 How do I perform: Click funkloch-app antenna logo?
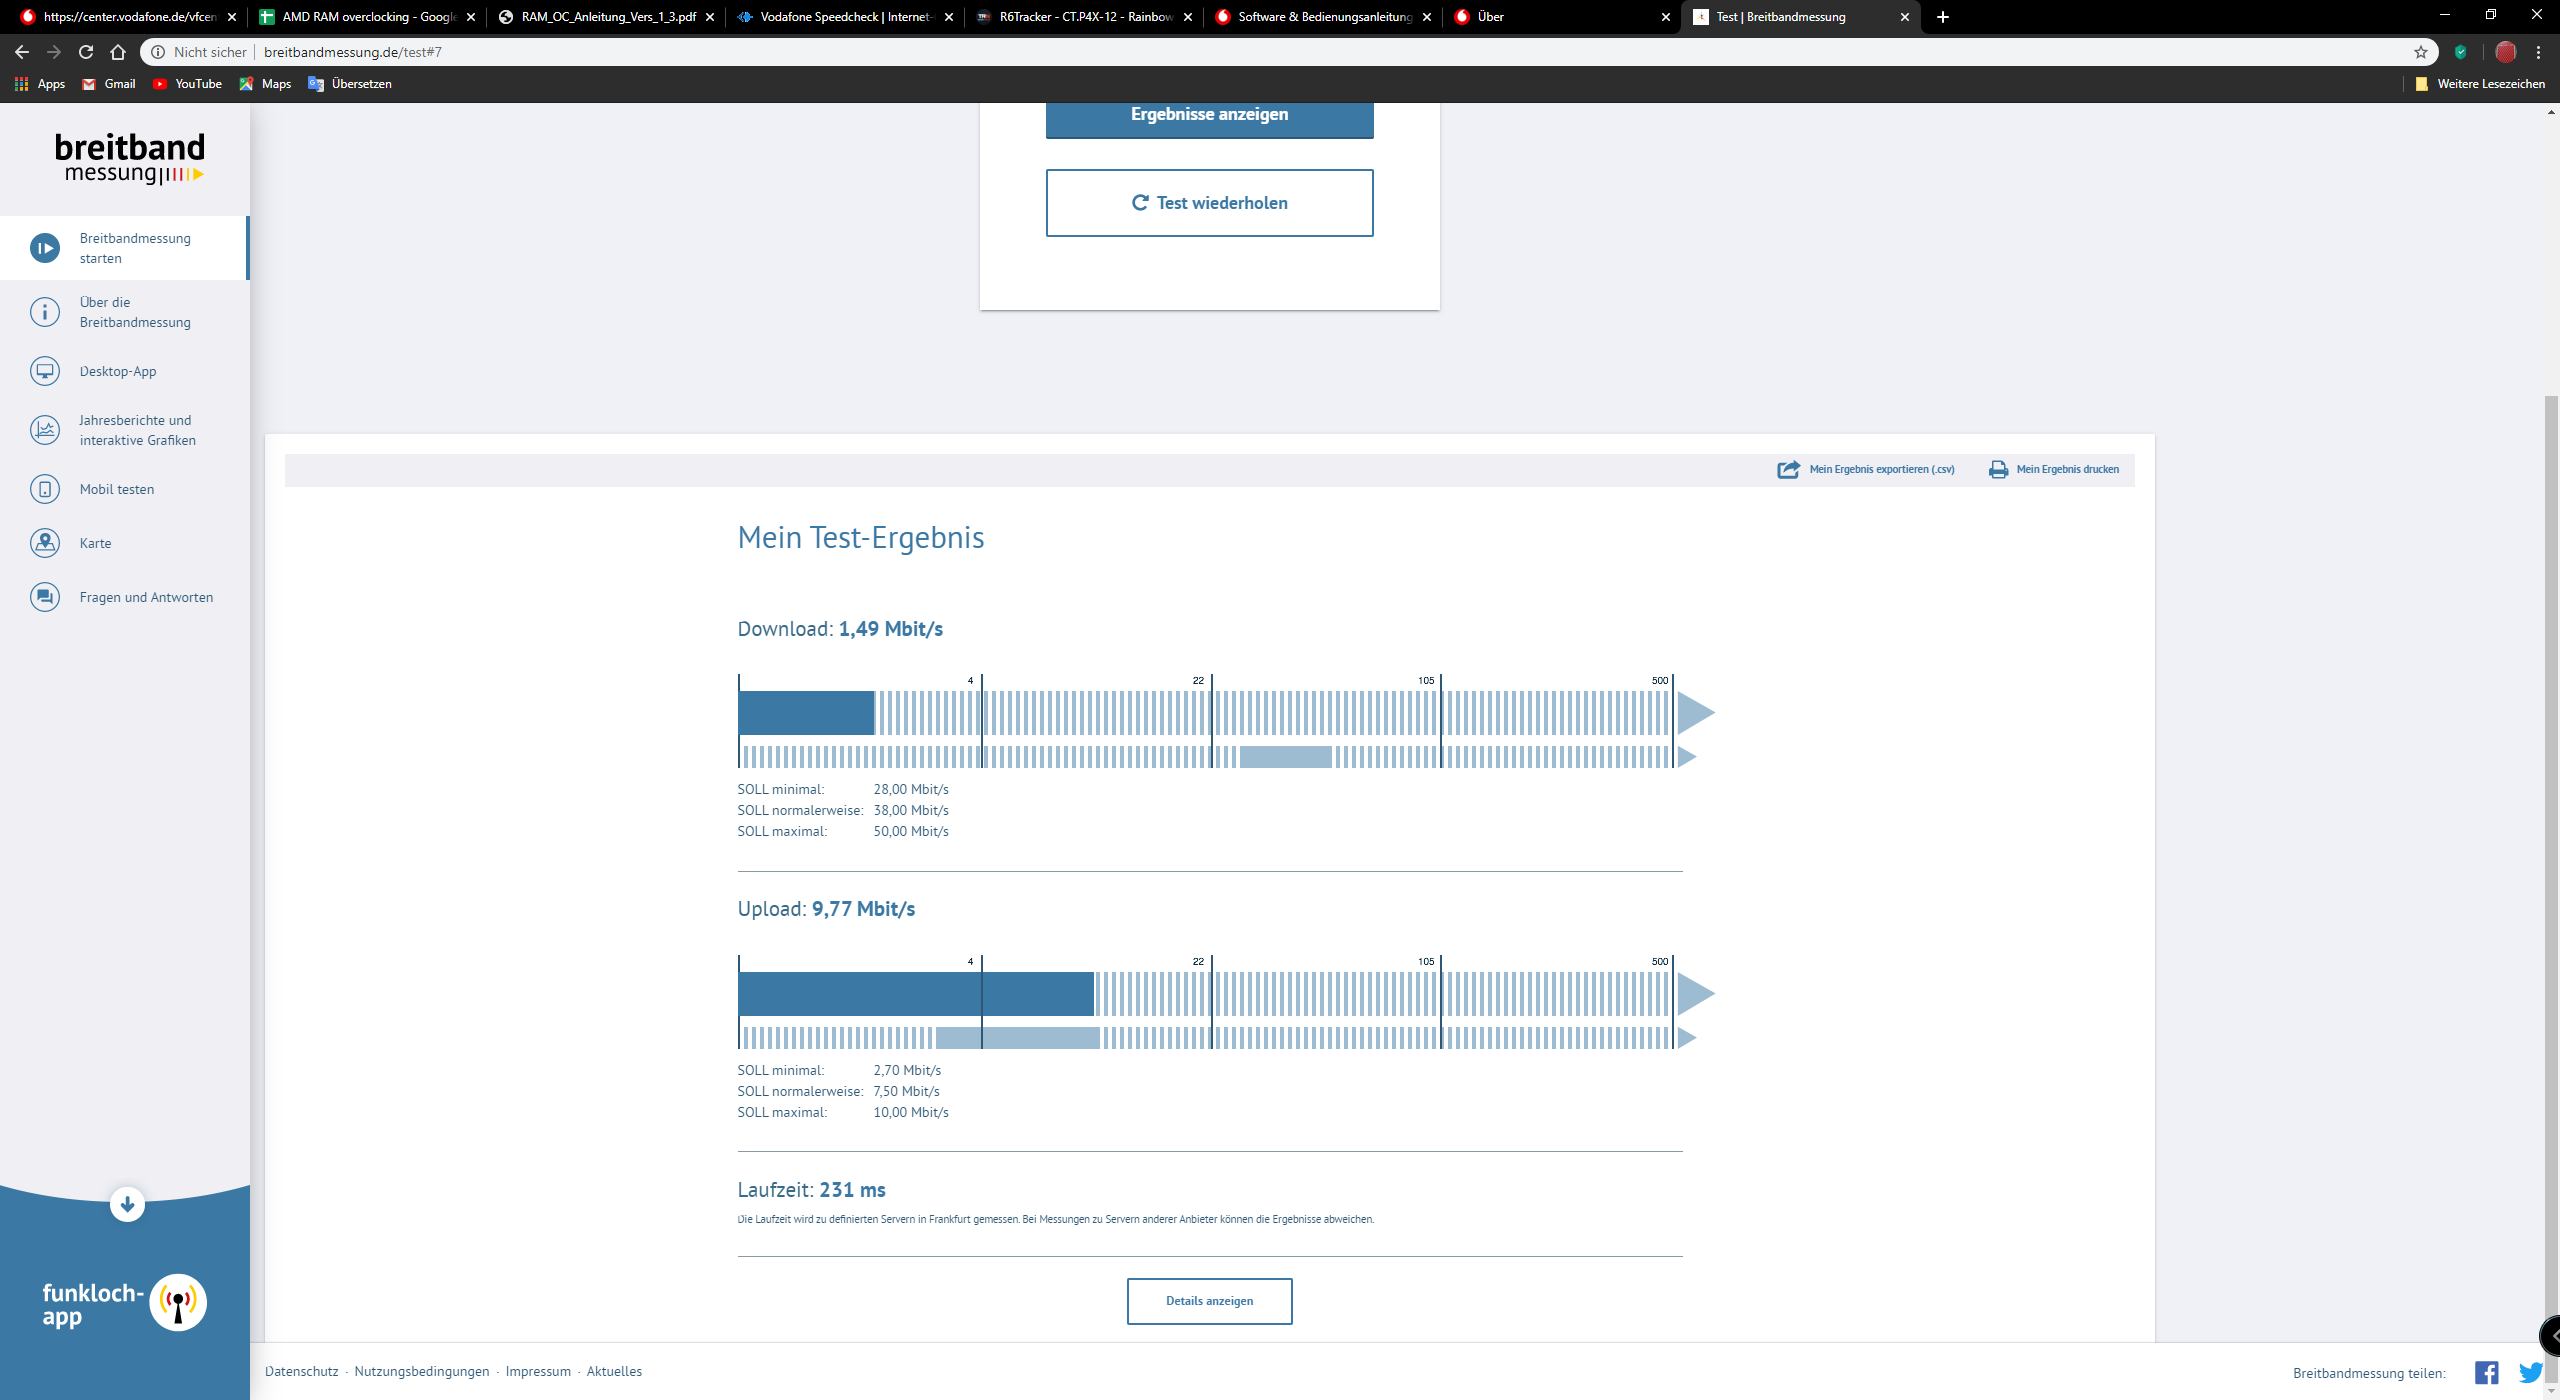click(178, 1302)
